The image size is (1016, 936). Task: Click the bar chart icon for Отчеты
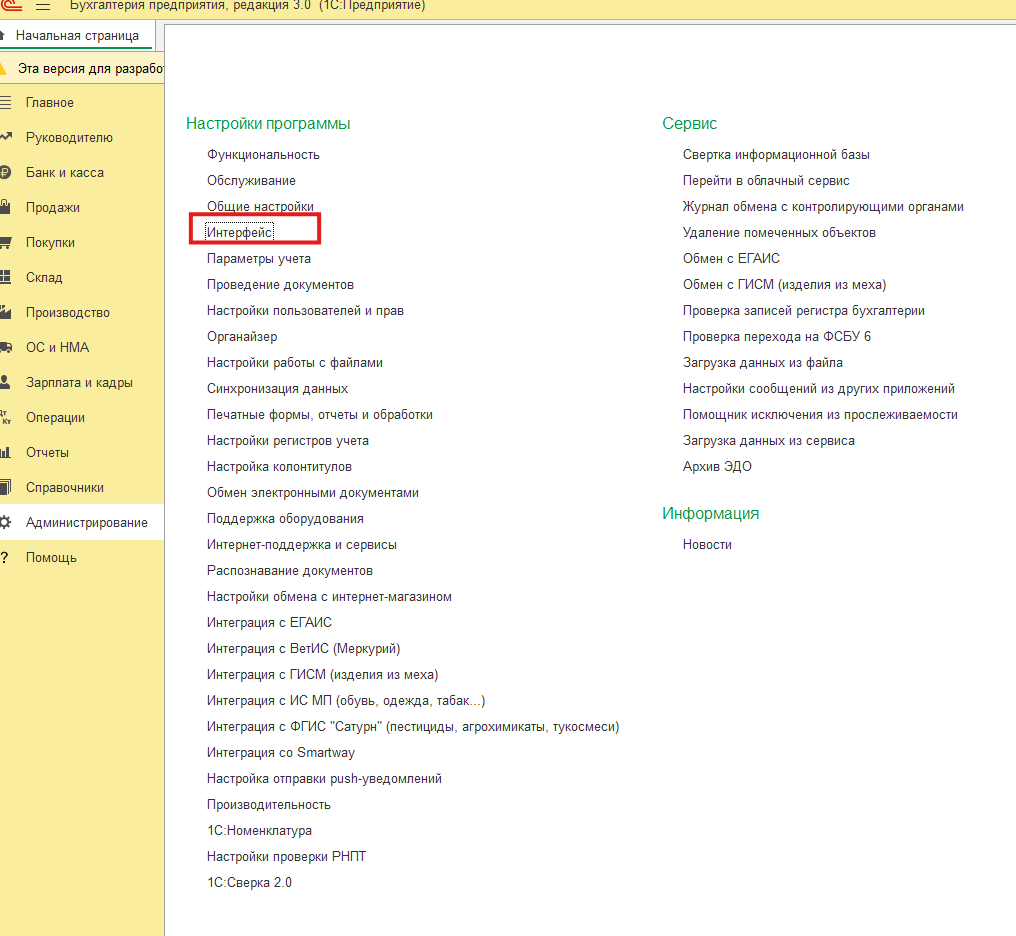[5, 452]
